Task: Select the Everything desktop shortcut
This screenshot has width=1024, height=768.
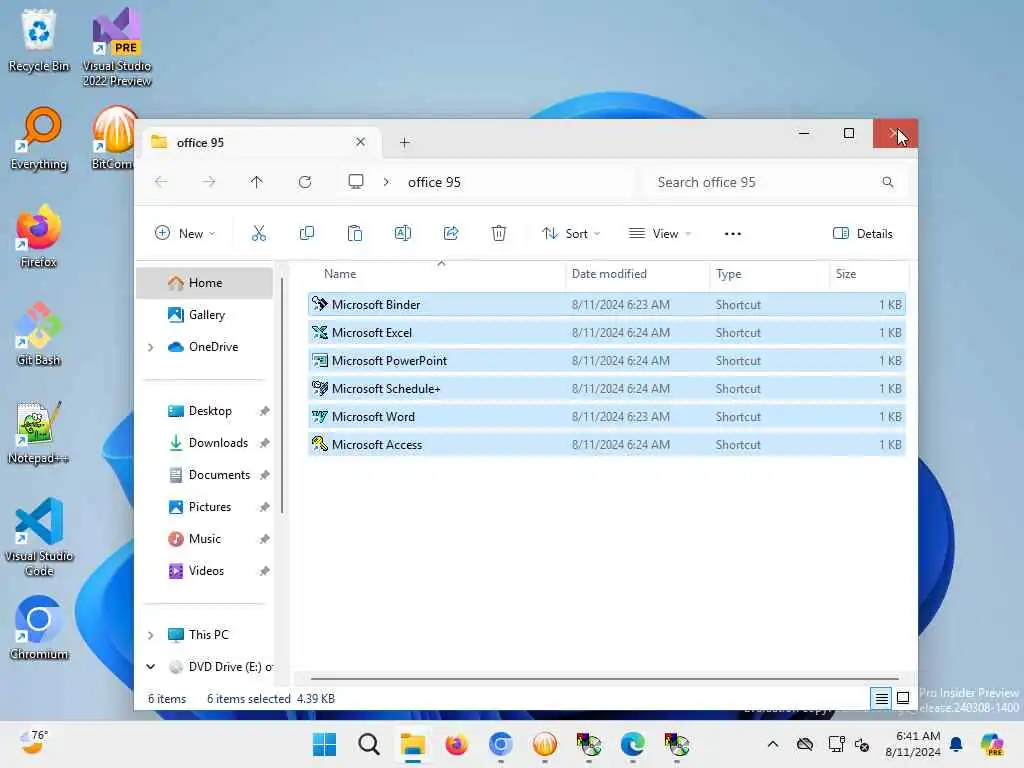Action: click(39, 138)
